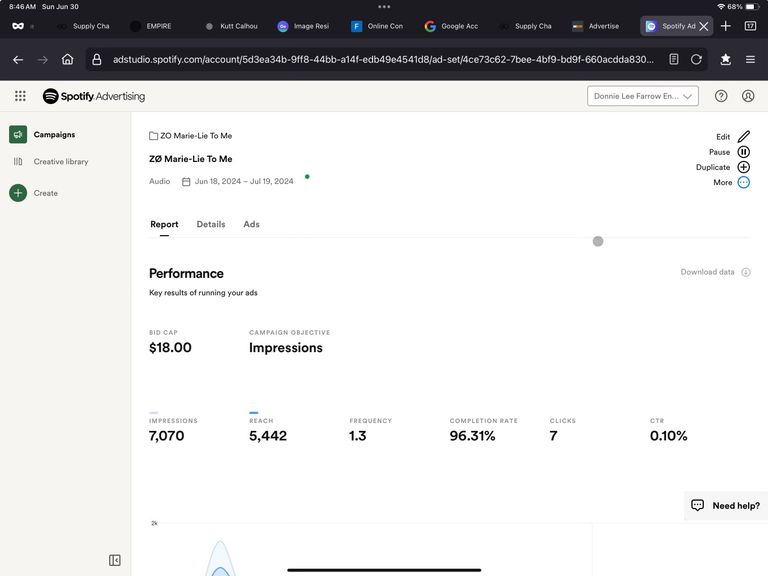This screenshot has height=576, width=768.
Task: Click the private browsing mask icon
Action: (18, 26)
